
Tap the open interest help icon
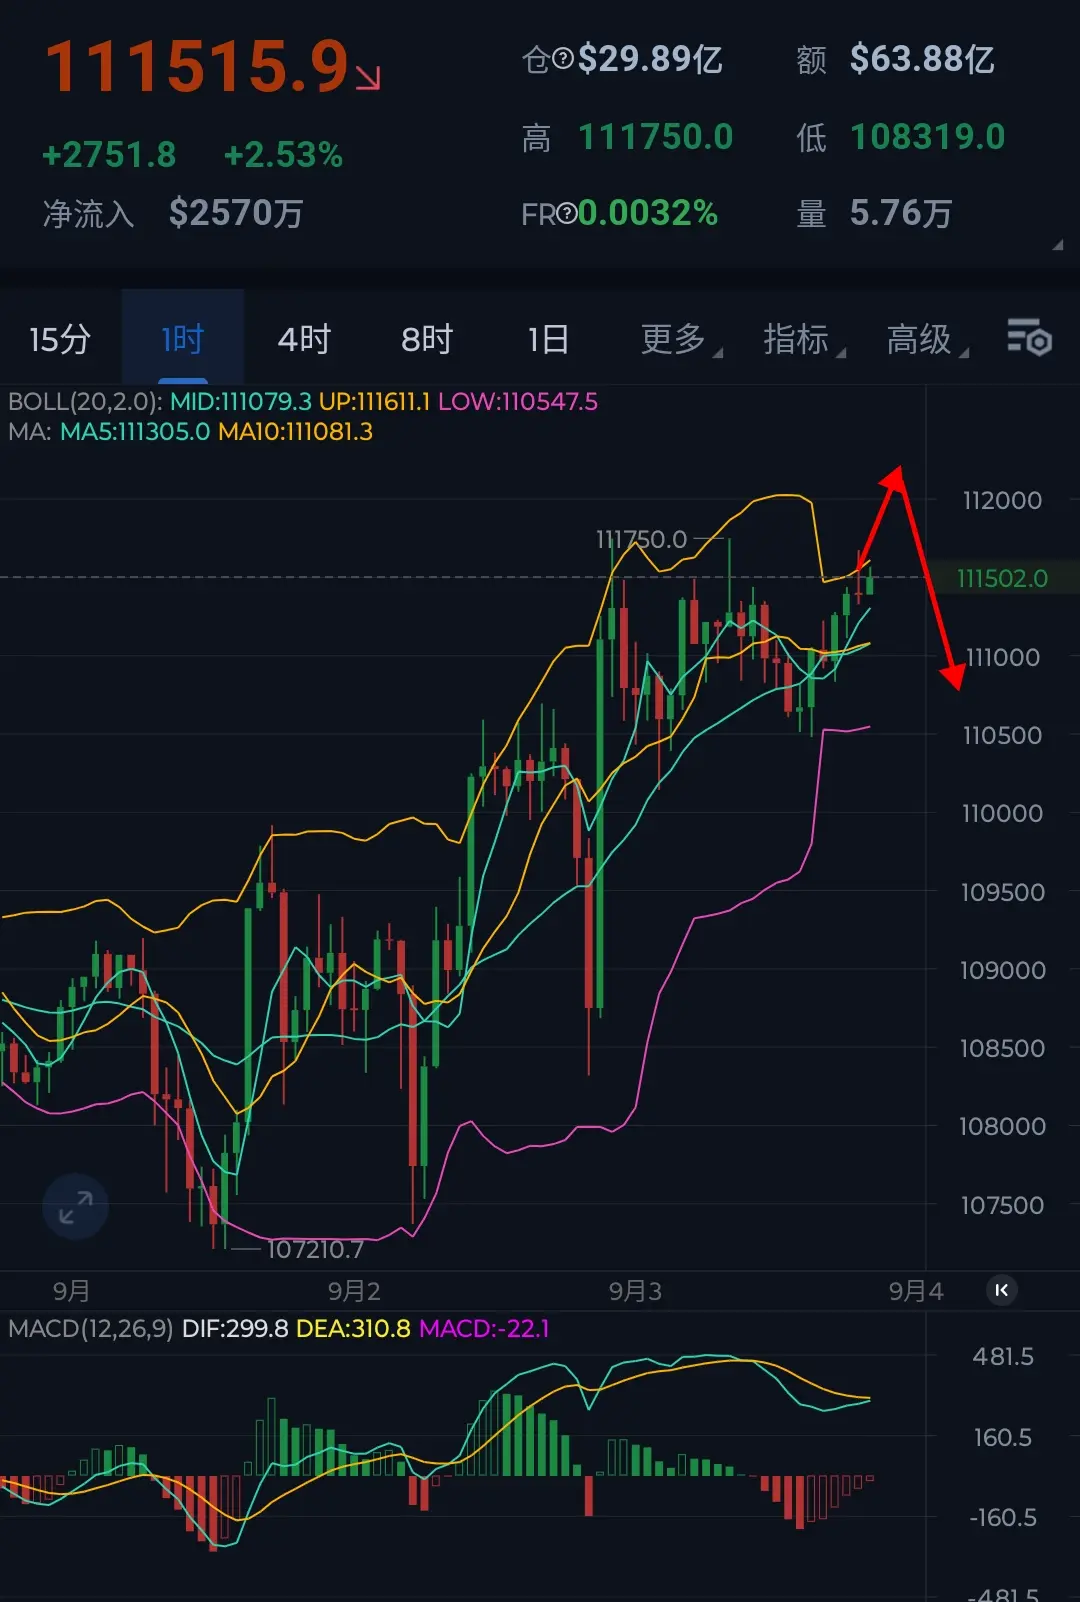point(563,60)
